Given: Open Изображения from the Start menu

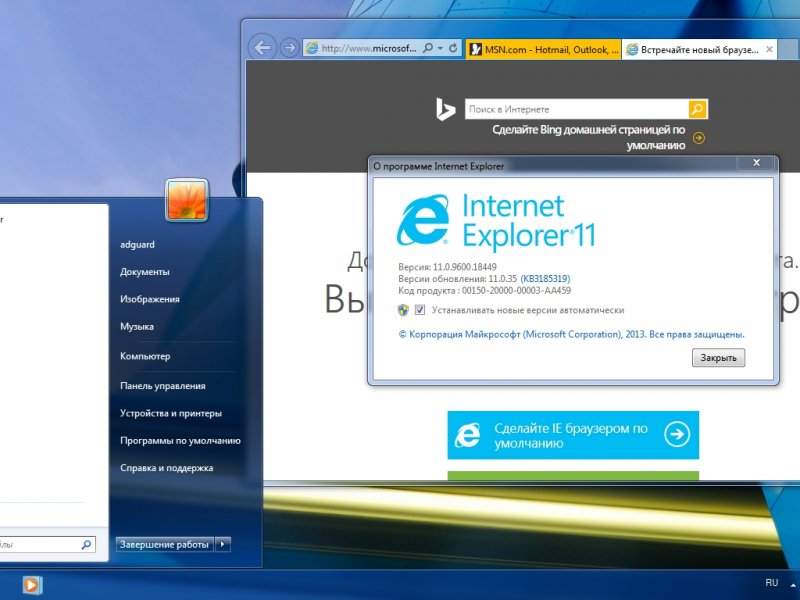Looking at the screenshot, I should pos(150,299).
